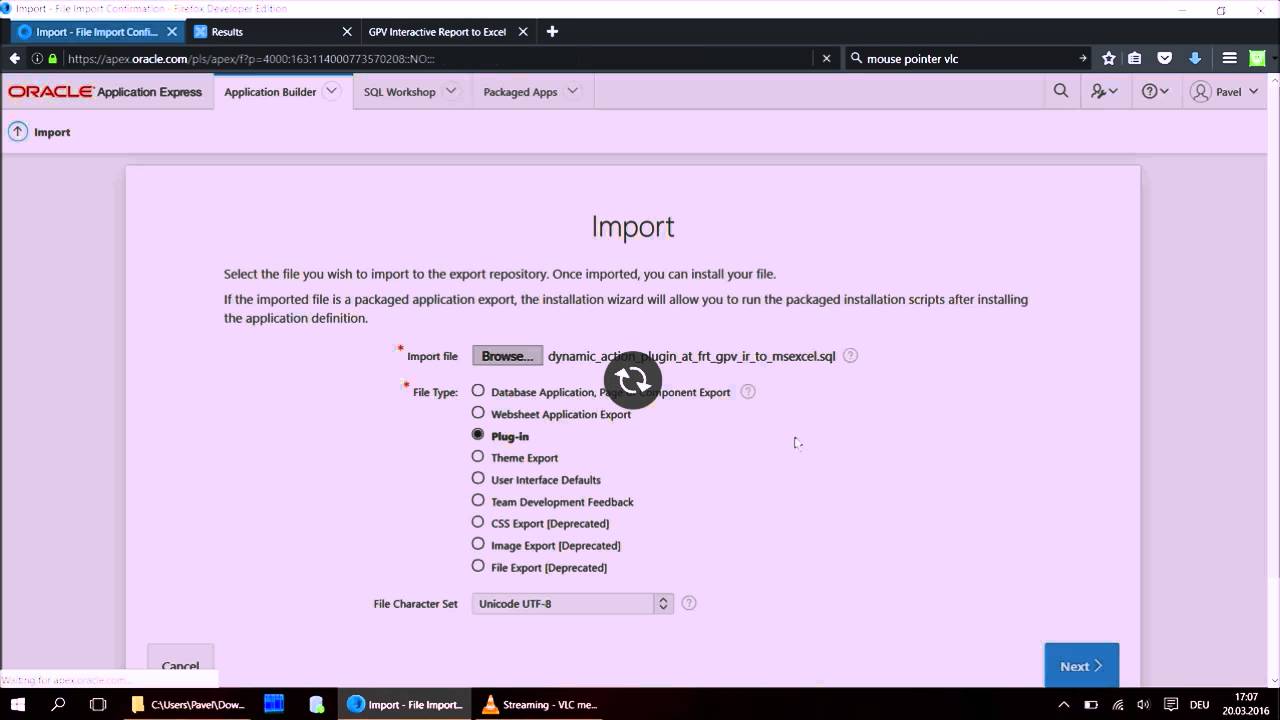Screen dimensions: 1280x720
Task: Select CSS Export [Deprecated] option
Action: (478, 522)
